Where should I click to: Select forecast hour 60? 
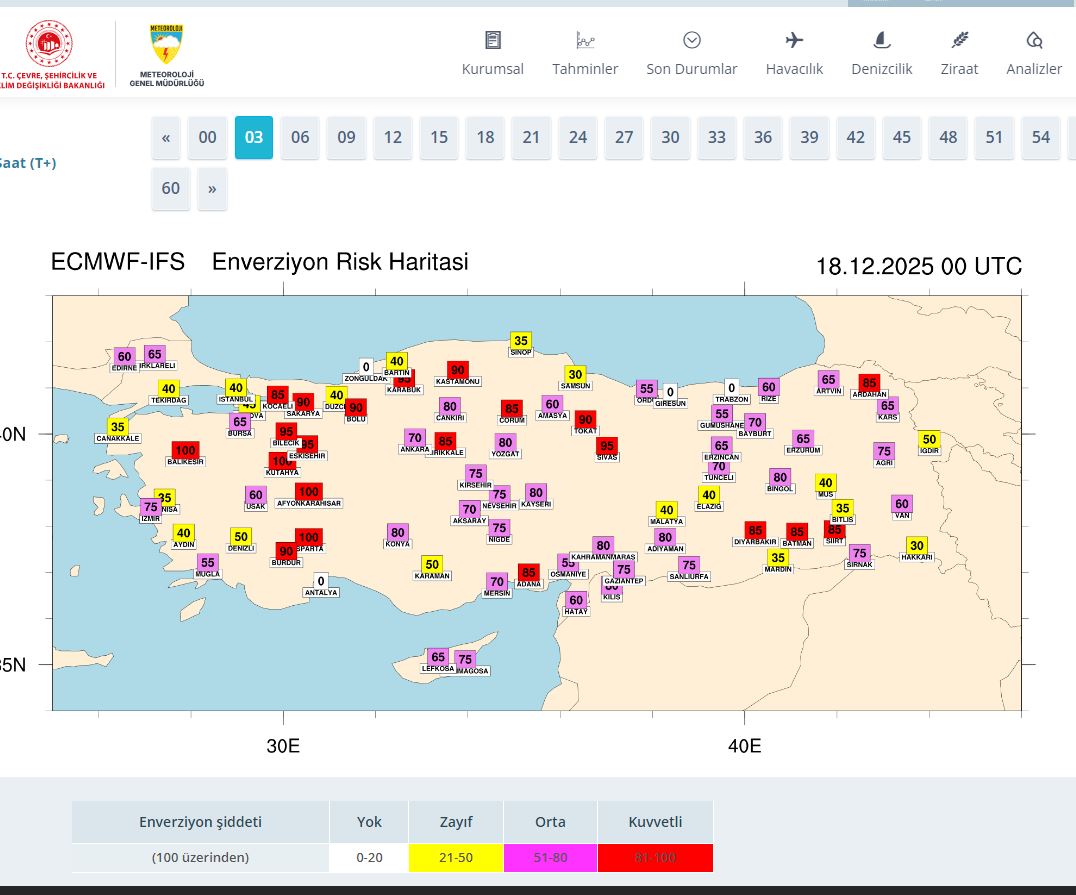tap(170, 188)
